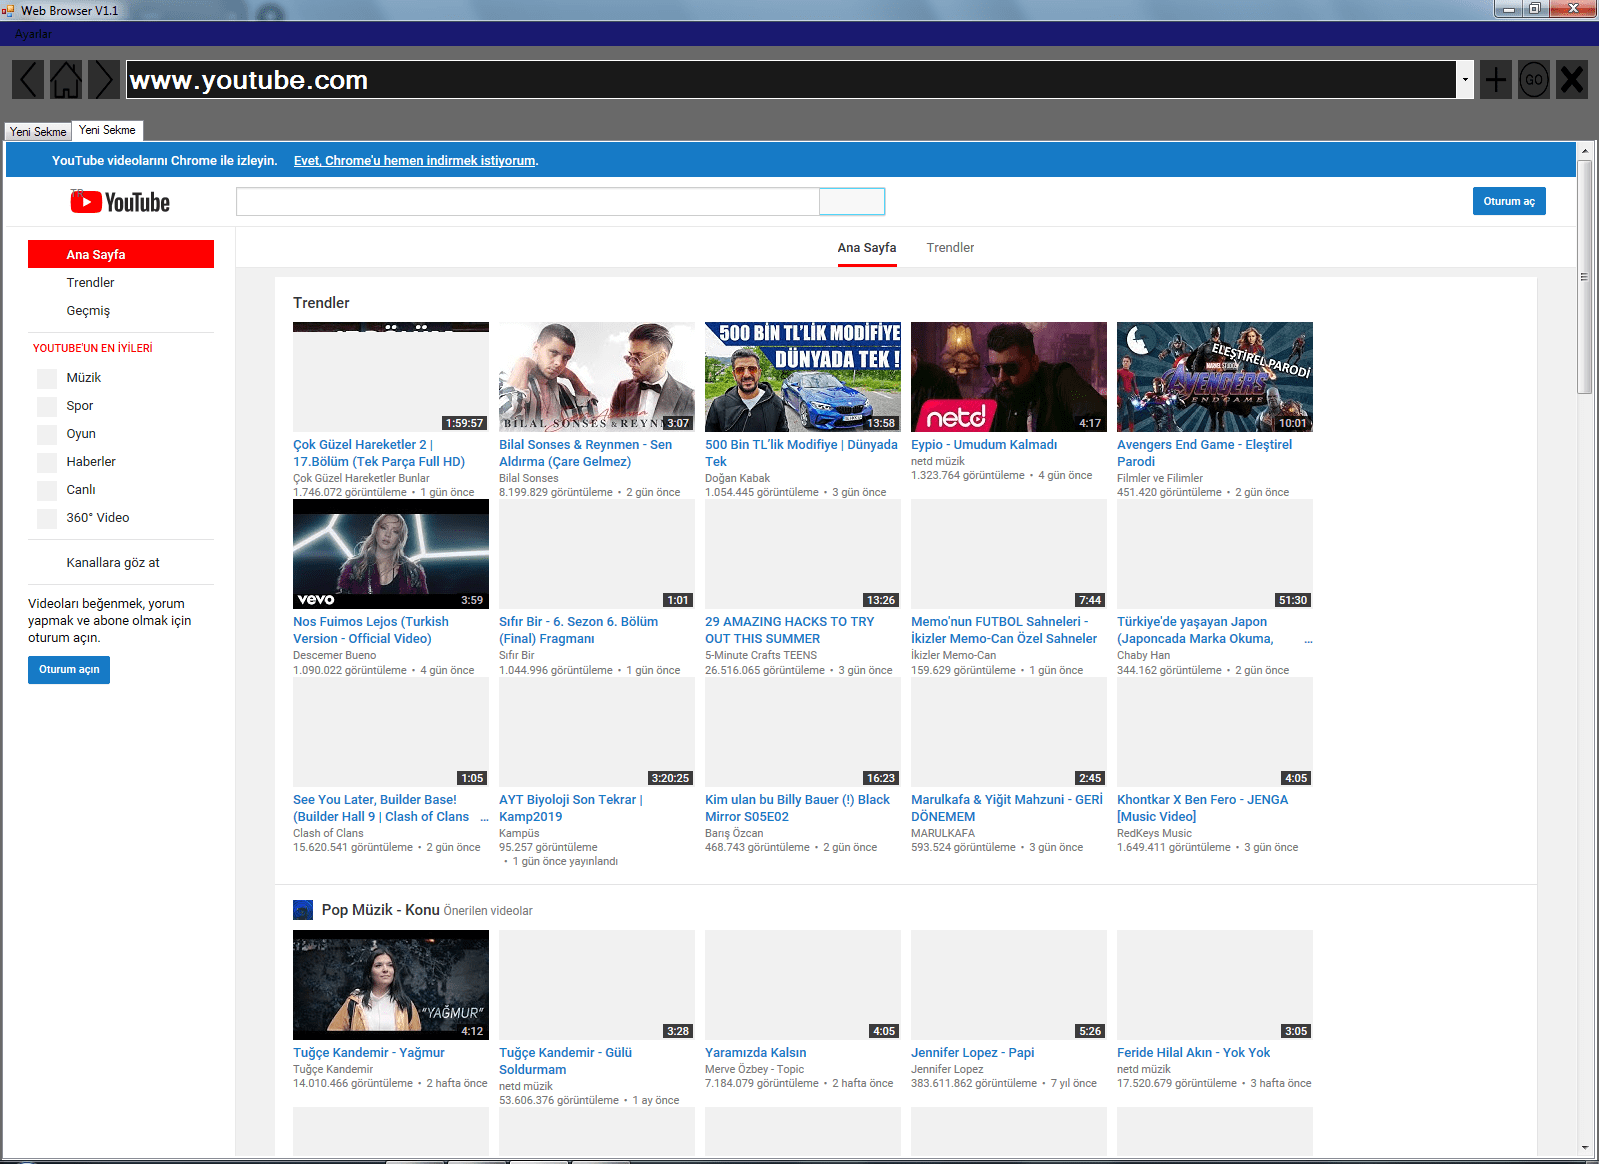Open Yaramızda Kalsın video title
1599x1164 pixels.
click(755, 1053)
